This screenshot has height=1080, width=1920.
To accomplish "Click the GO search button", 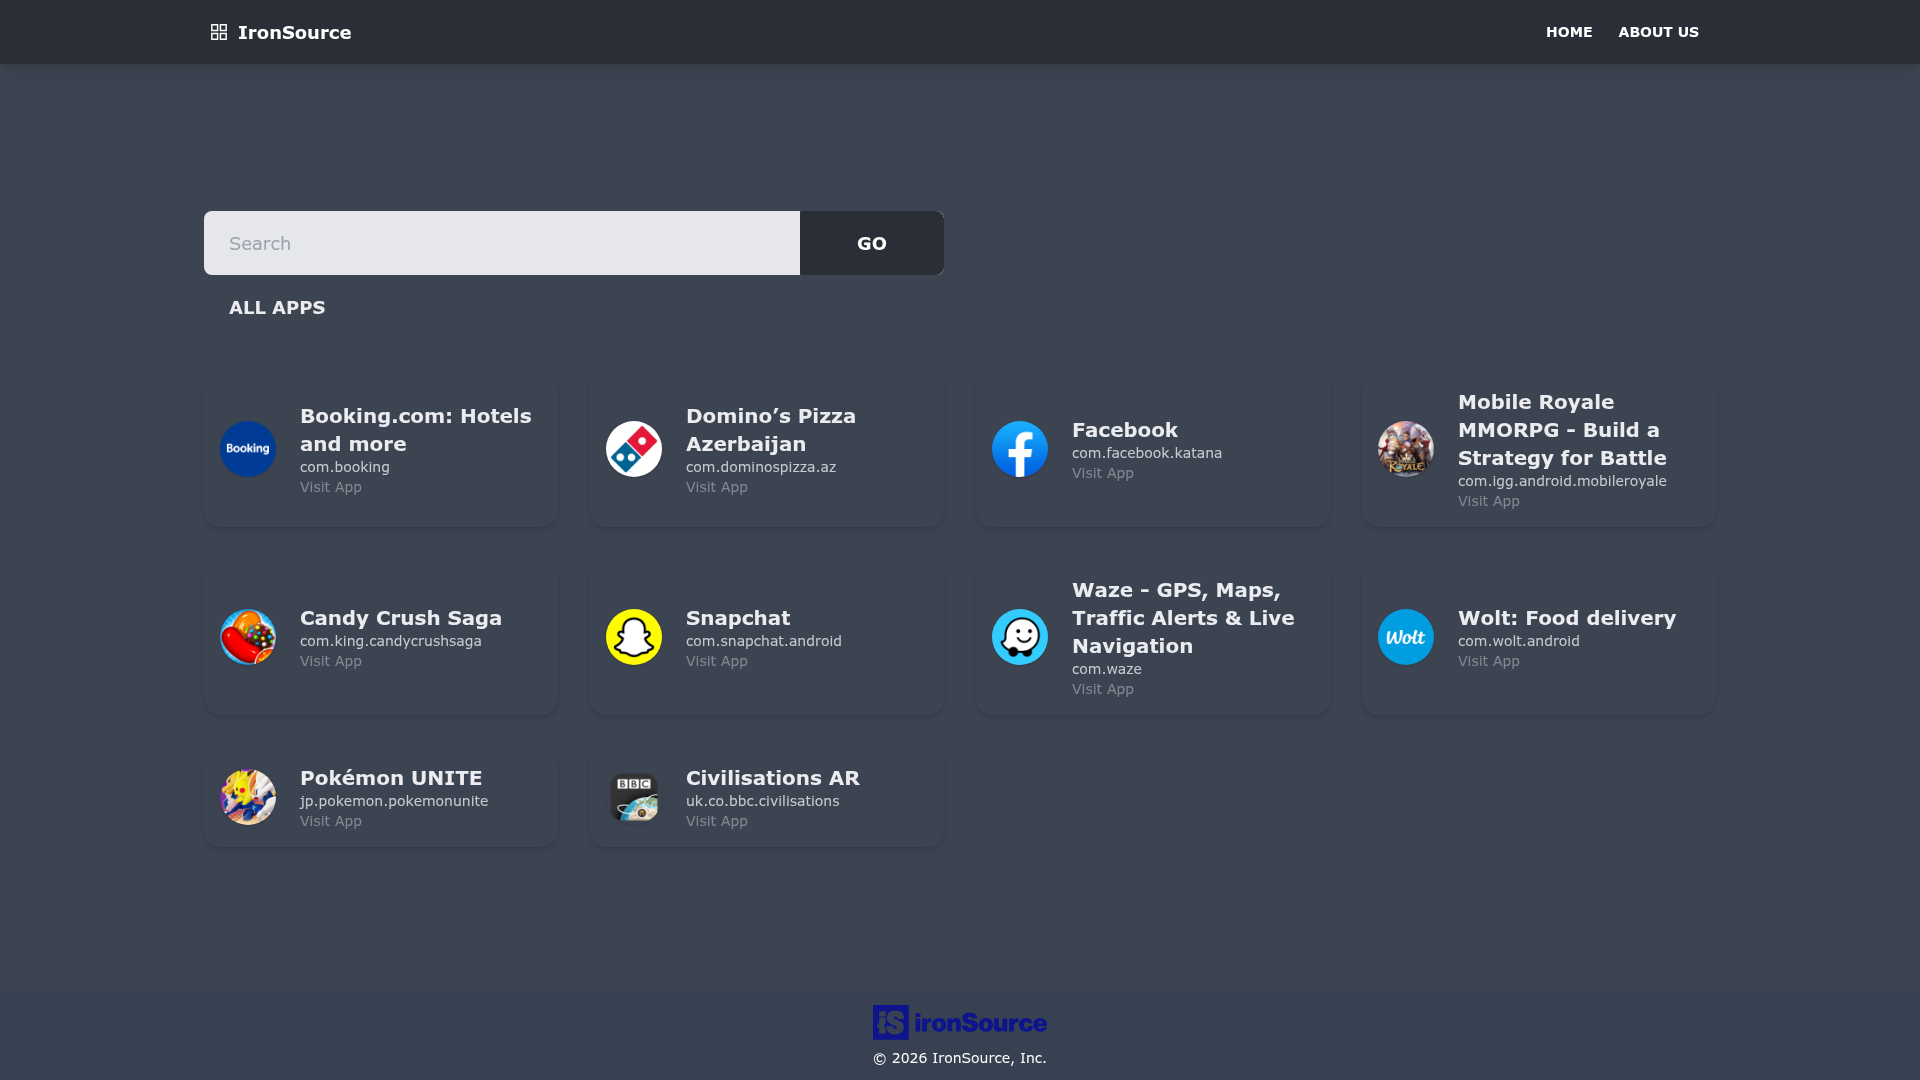I will [x=872, y=243].
